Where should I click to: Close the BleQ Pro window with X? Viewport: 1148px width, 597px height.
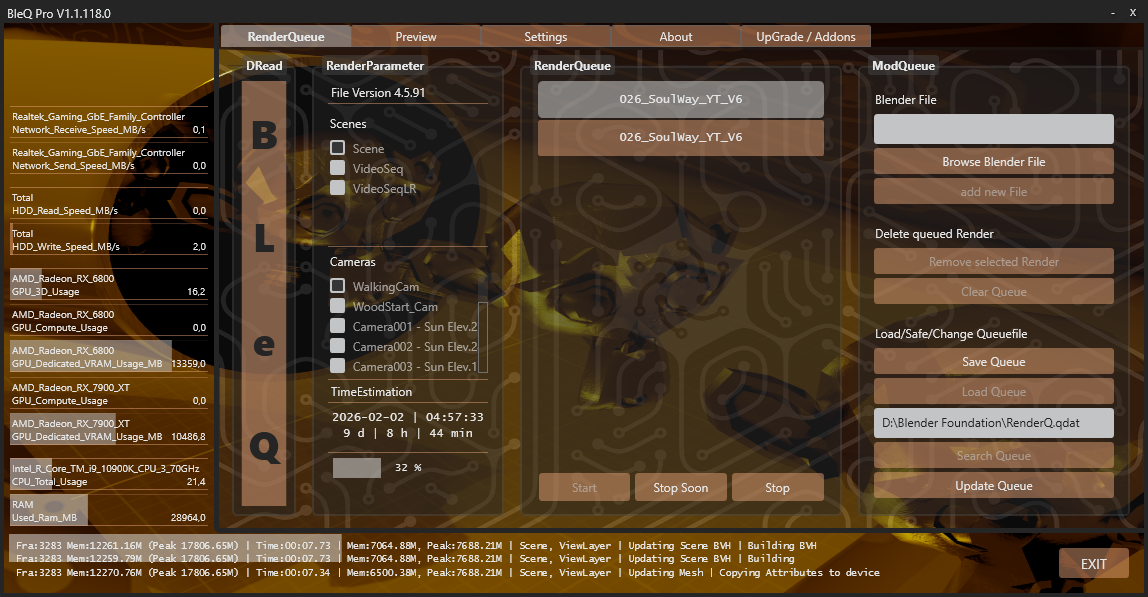(1133, 13)
